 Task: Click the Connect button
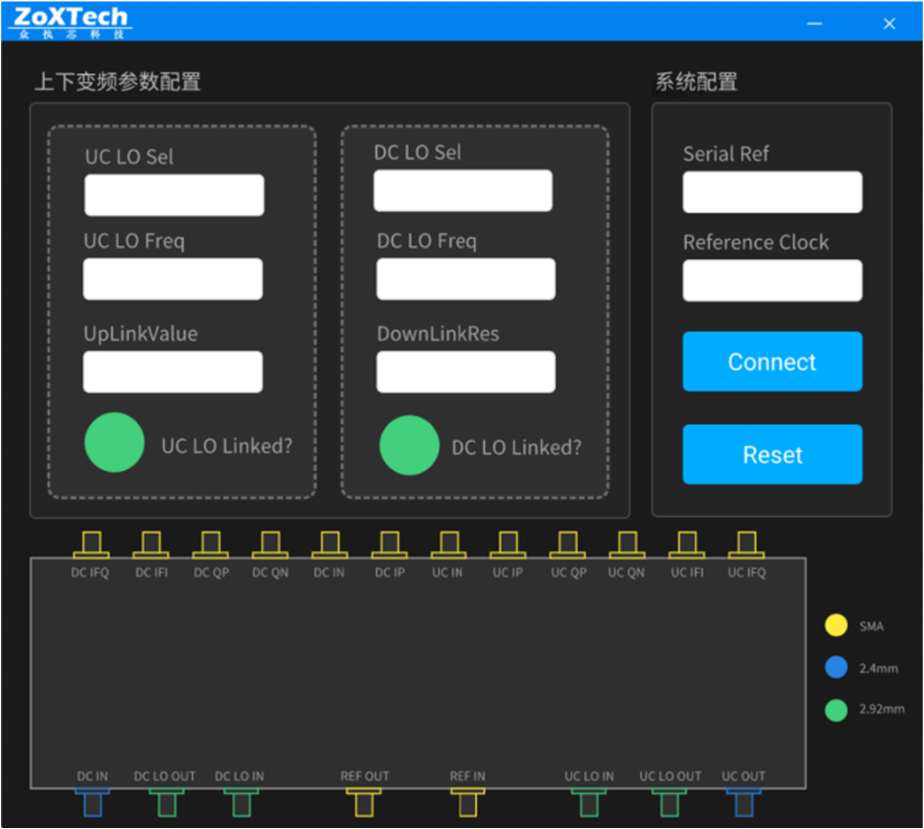[x=773, y=361]
